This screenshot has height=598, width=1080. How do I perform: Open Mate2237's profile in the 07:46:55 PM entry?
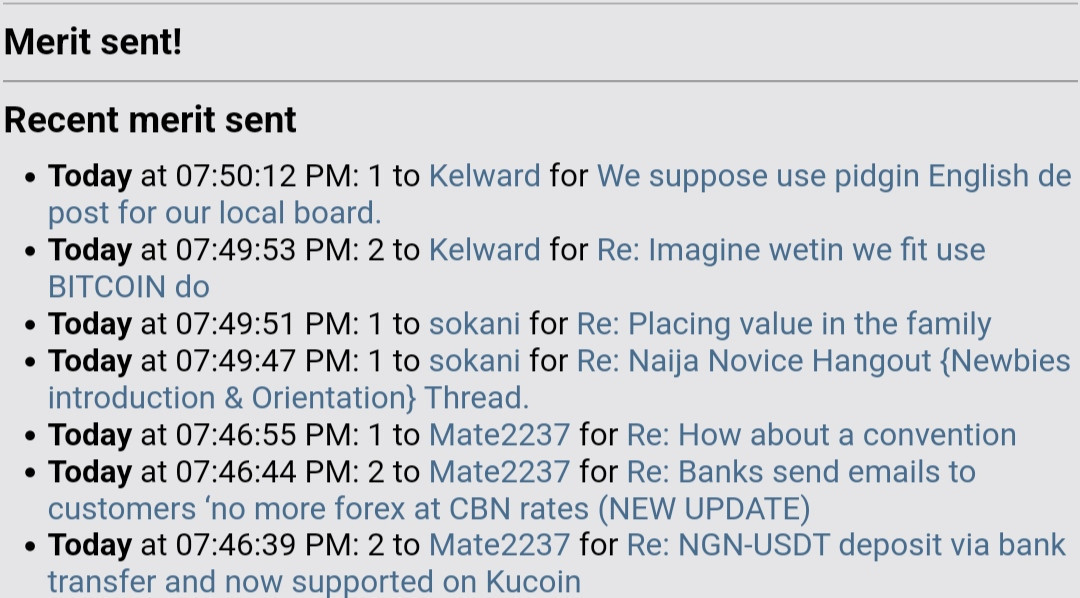pyautogui.click(x=499, y=435)
